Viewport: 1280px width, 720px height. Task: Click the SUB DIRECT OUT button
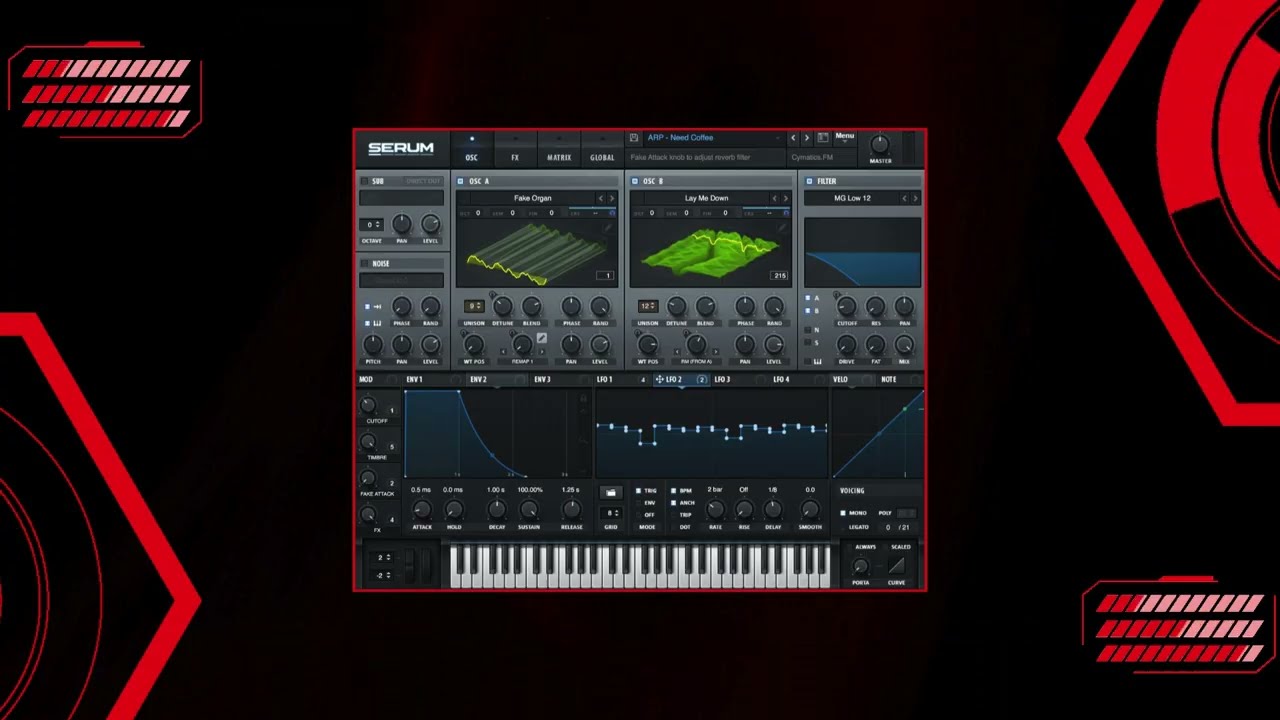tap(423, 181)
